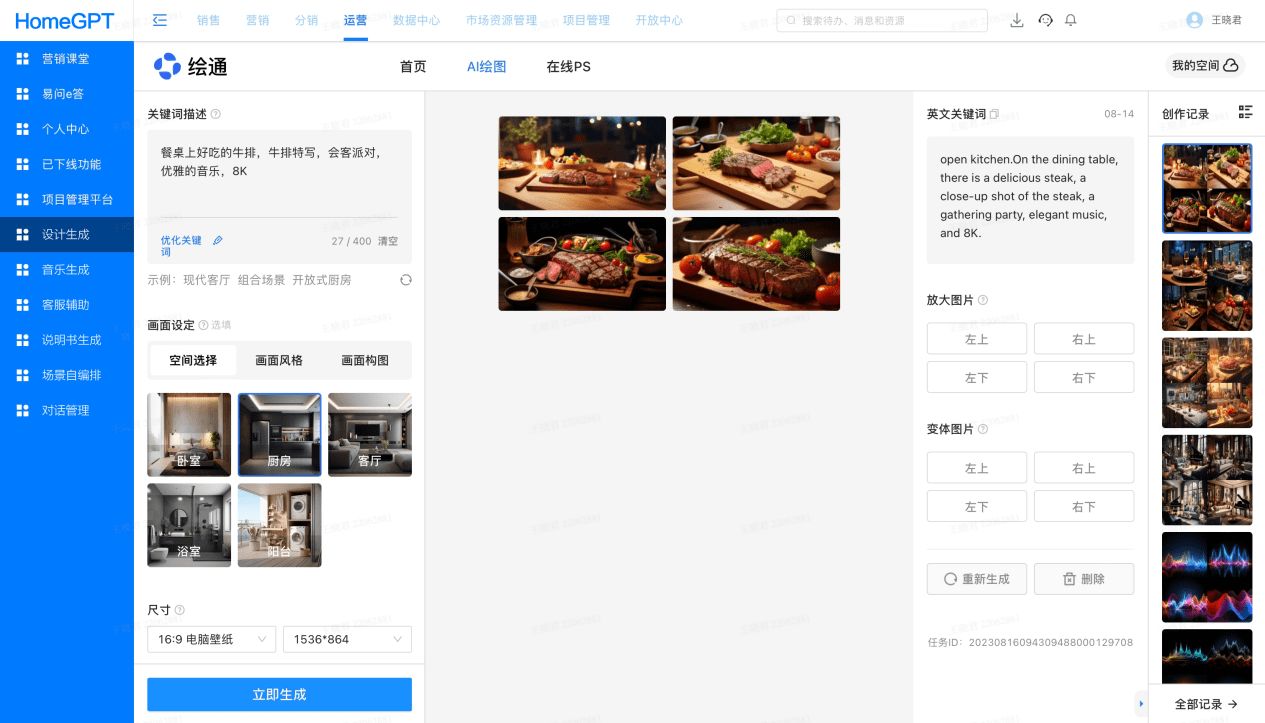The image size is (1265, 723).
Task: Open the 16:9 电脑壁纸 size dropdown
Action: pos(211,639)
